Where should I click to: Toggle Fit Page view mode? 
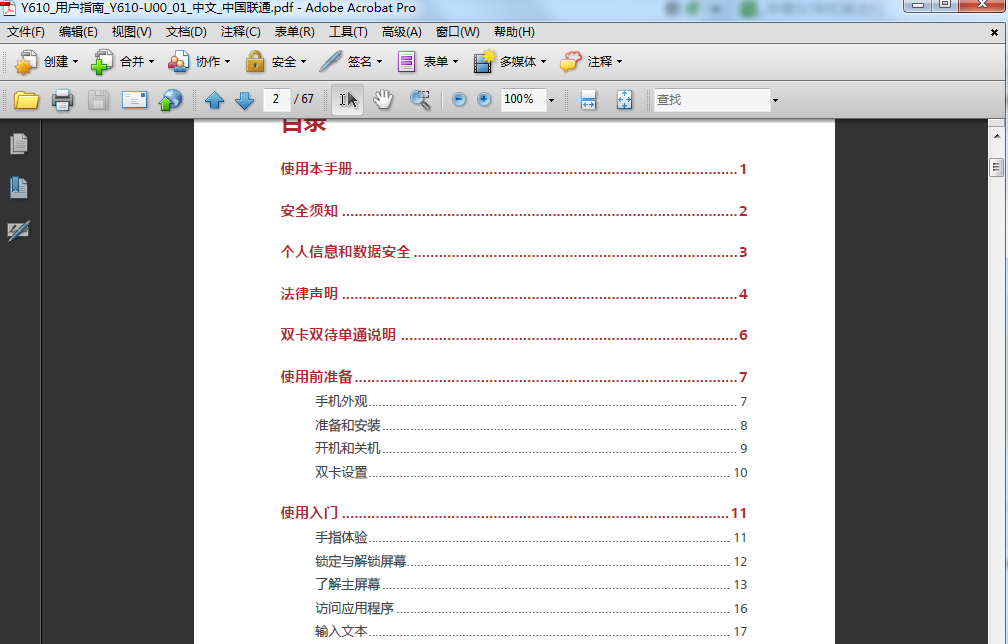pos(623,99)
